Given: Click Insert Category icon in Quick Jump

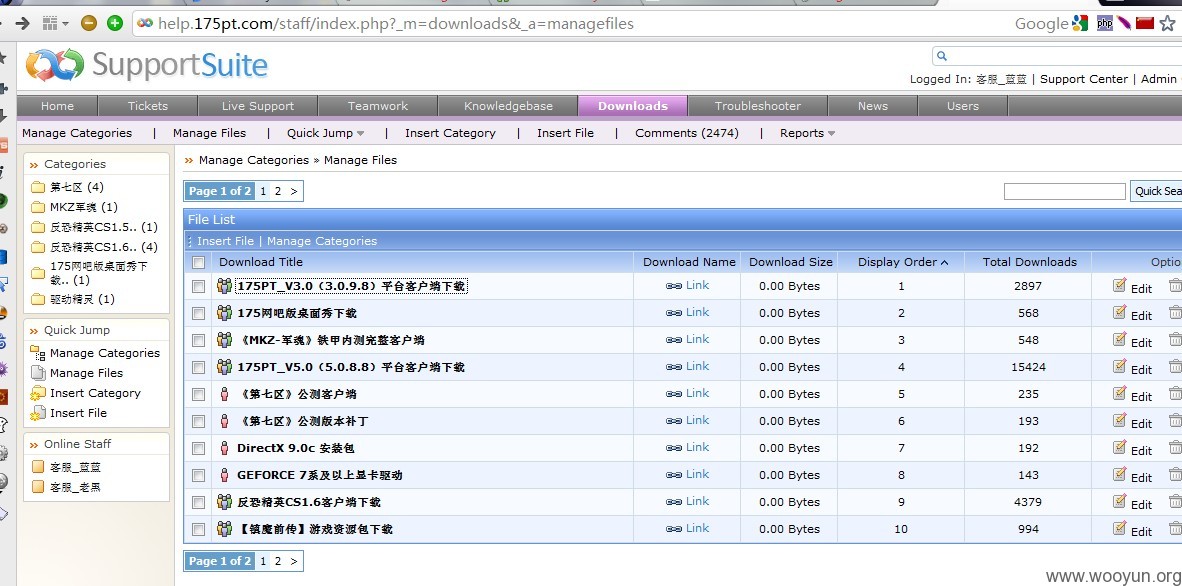Looking at the screenshot, I should pyautogui.click(x=38, y=393).
